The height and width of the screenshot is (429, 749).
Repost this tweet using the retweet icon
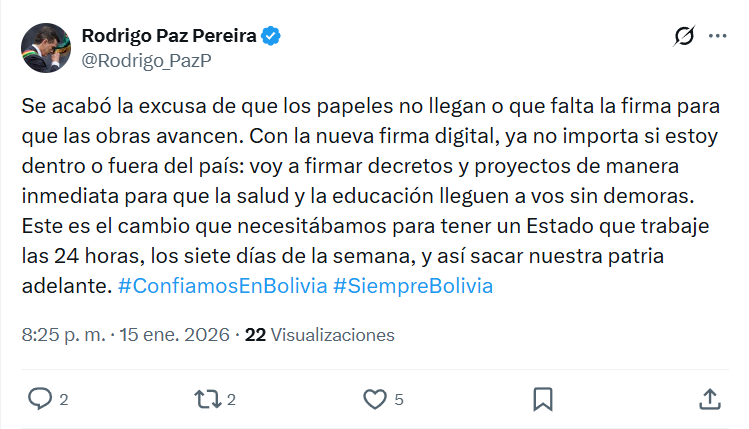click(x=207, y=399)
